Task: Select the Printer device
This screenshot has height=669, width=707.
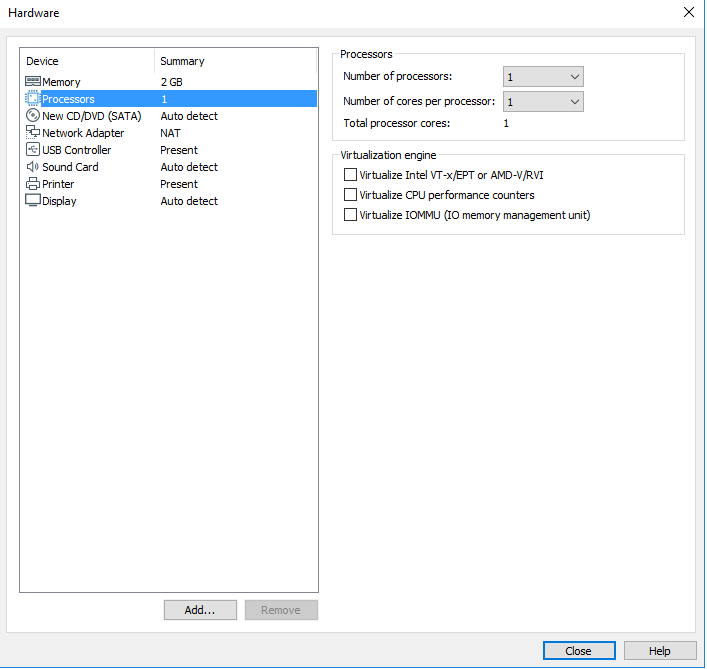Action: click(x=58, y=184)
